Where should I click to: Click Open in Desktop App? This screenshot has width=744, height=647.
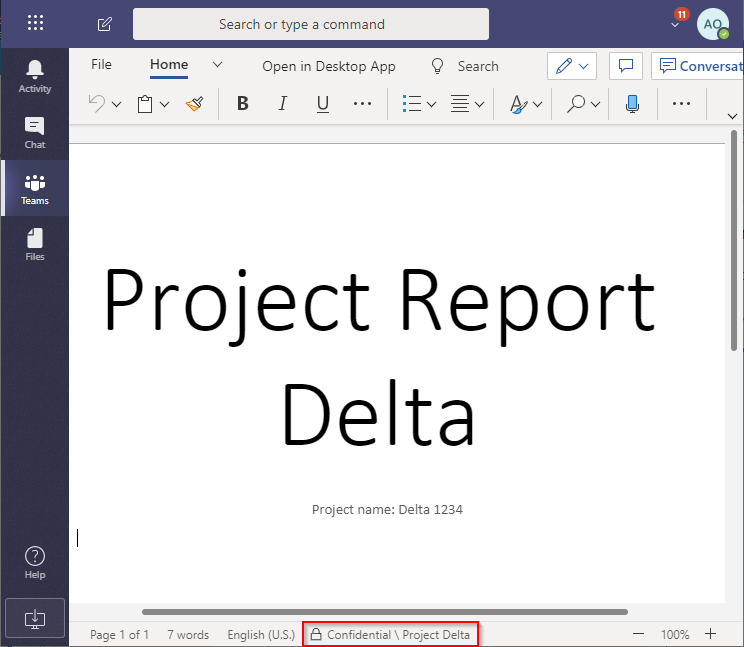[329, 66]
